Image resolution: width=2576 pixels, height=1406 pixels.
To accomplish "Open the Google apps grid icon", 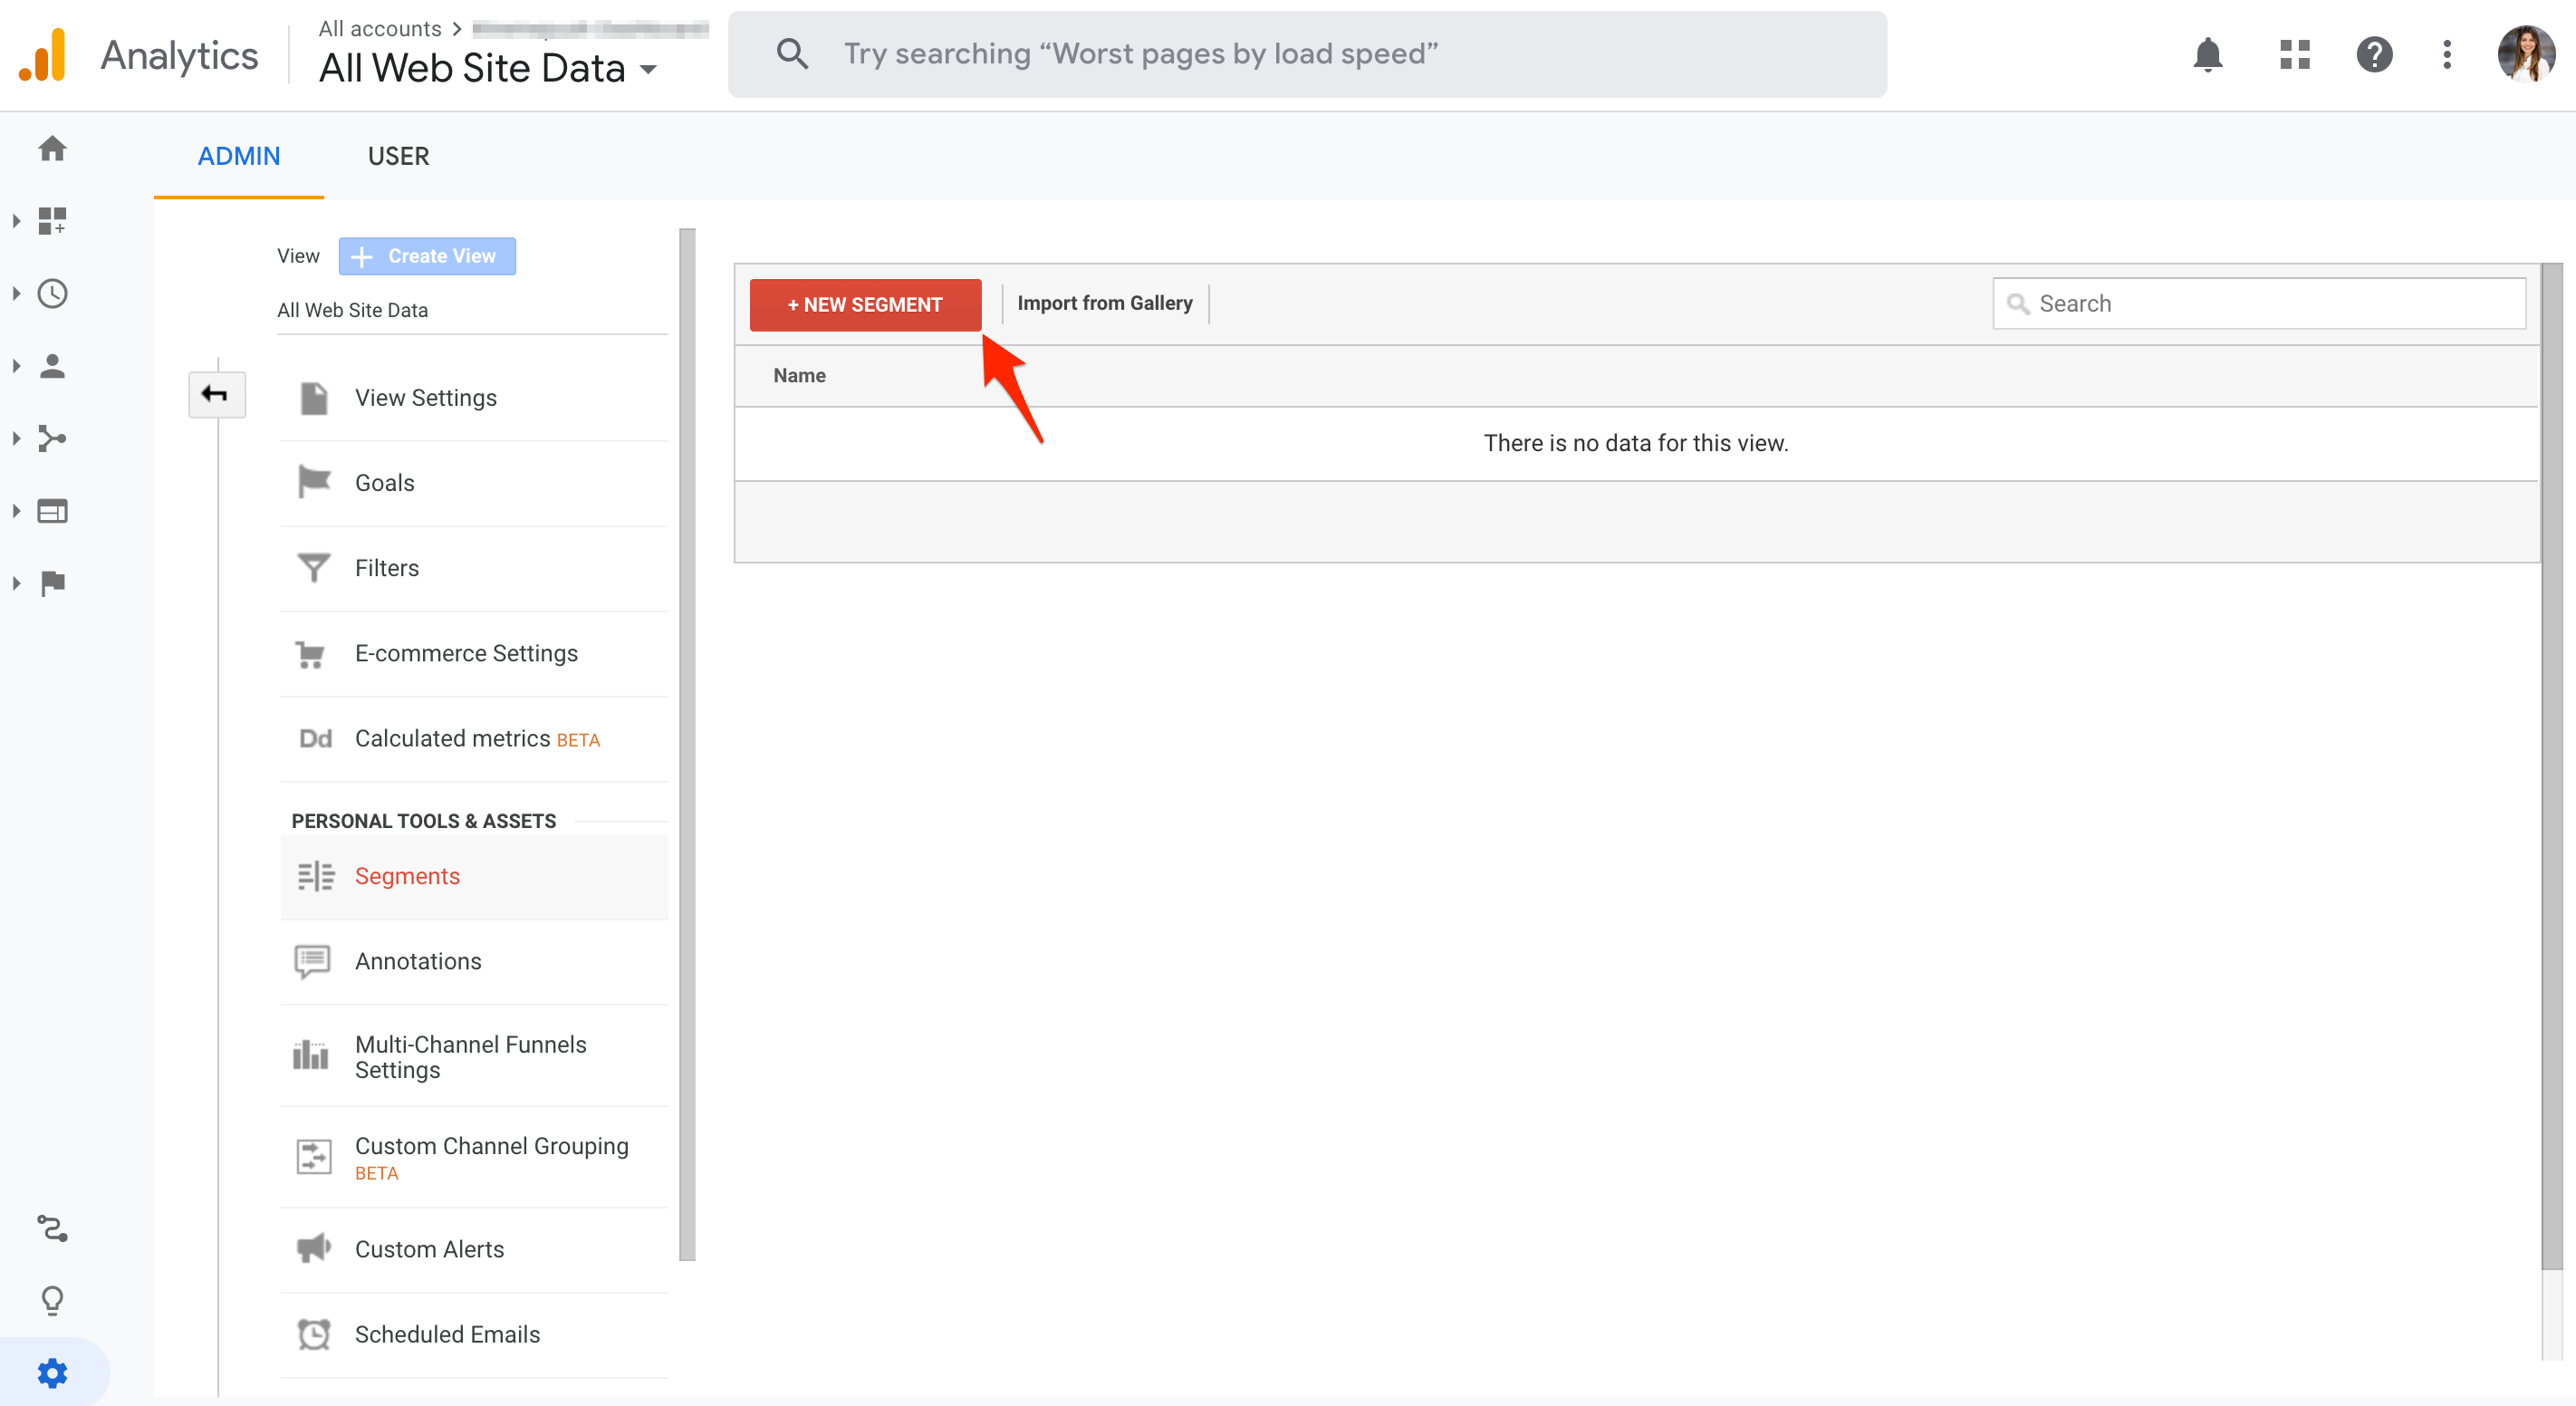I will (x=2294, y=54).
